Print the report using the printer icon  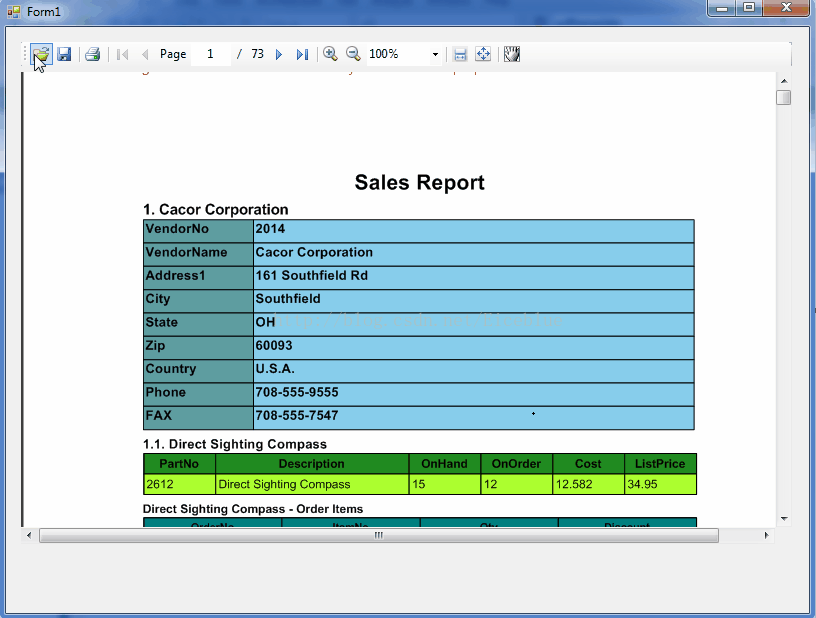pyautogui.click(x=93, y=54)
